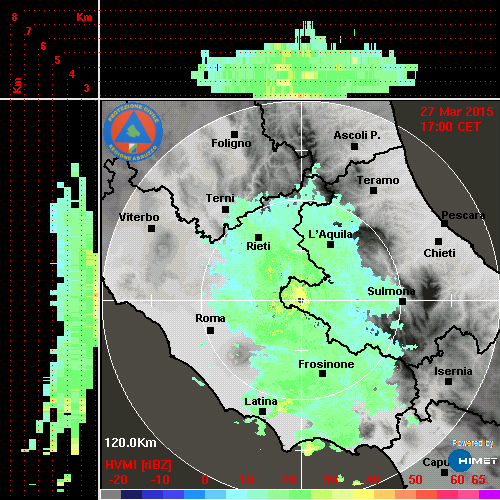Click the Latina city marker square

262,411
